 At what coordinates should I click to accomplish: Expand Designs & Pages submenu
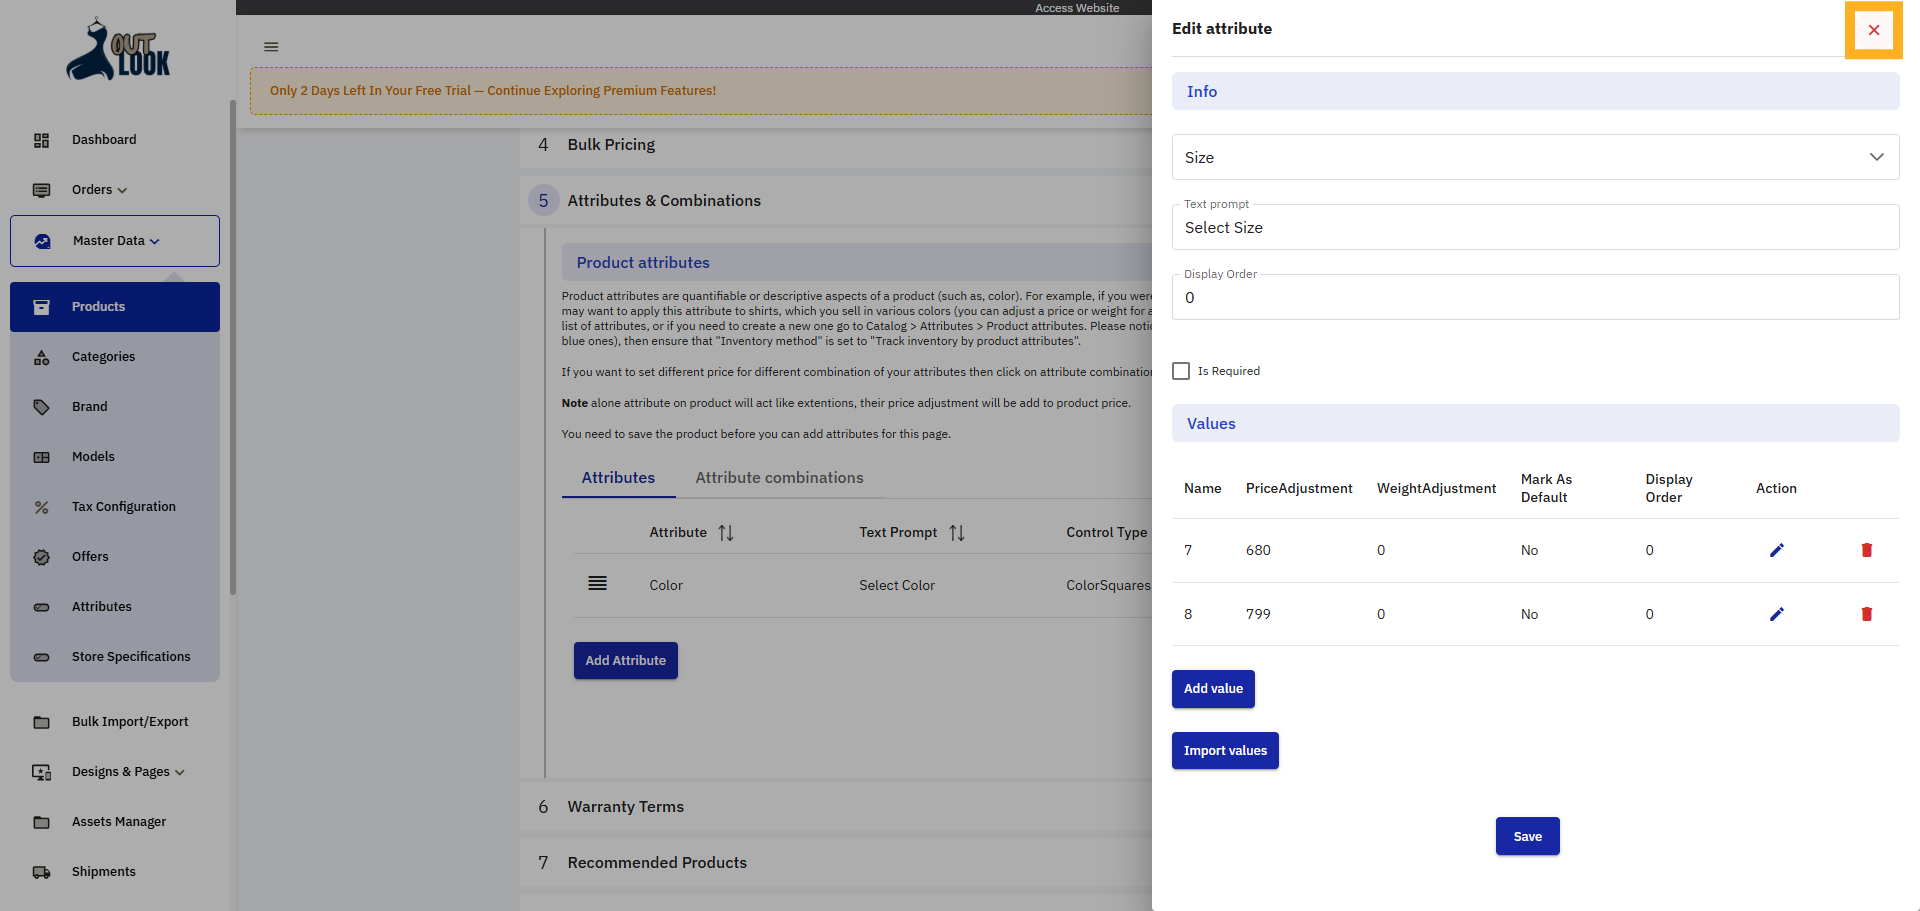(x=128, y=772)
